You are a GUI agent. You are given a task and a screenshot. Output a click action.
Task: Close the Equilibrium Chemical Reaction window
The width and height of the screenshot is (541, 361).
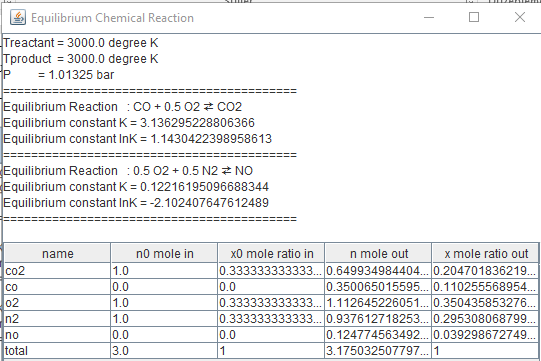pos(520,17)
